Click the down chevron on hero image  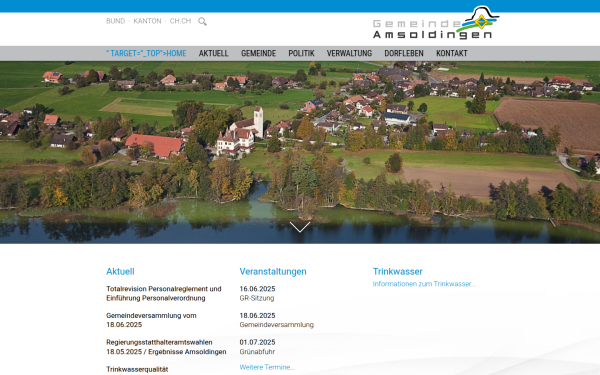[300, 227]
